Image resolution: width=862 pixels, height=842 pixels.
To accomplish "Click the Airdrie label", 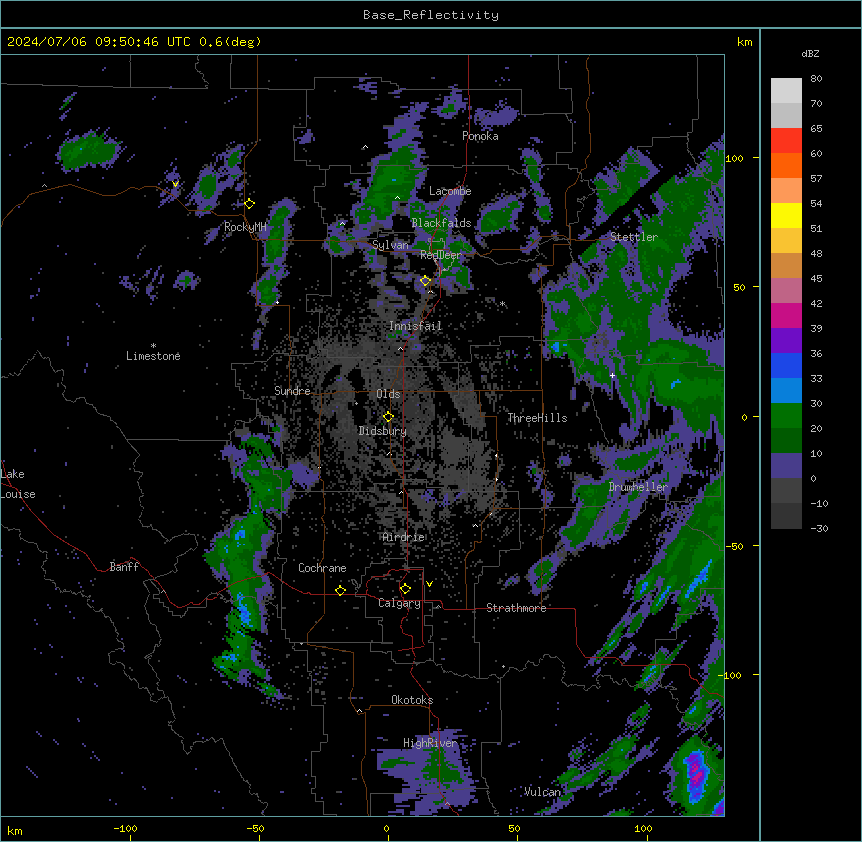I will pos(404,537).
